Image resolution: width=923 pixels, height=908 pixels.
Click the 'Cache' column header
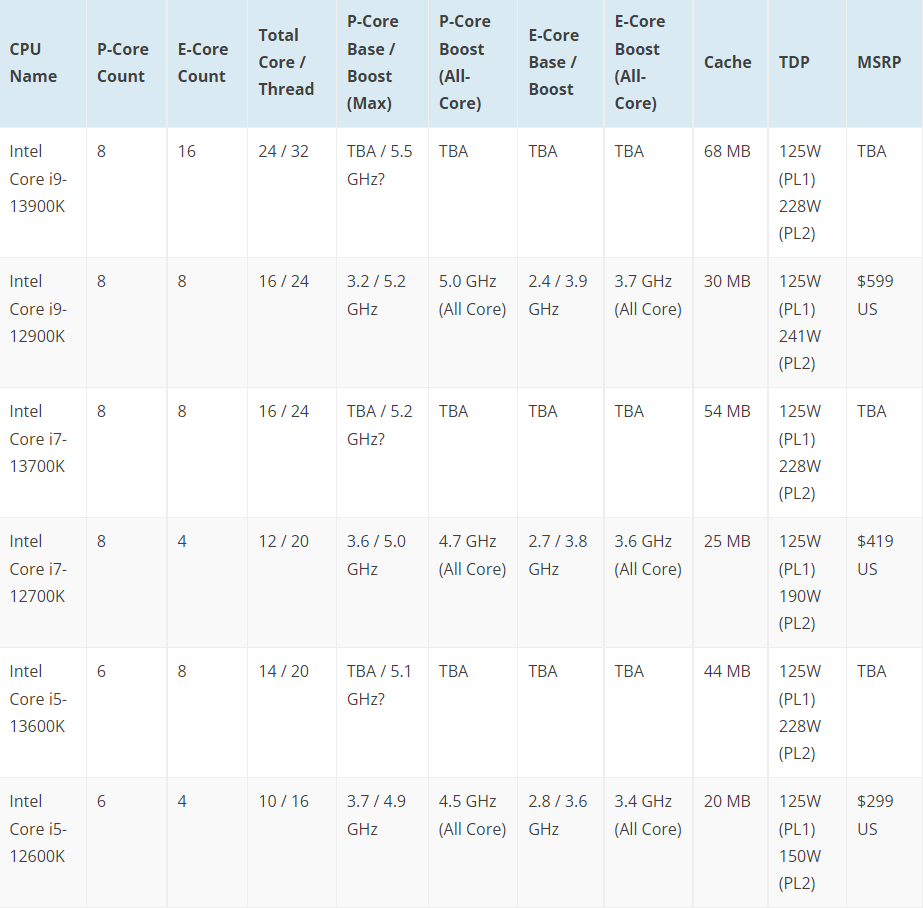click(x=728, y=62)
